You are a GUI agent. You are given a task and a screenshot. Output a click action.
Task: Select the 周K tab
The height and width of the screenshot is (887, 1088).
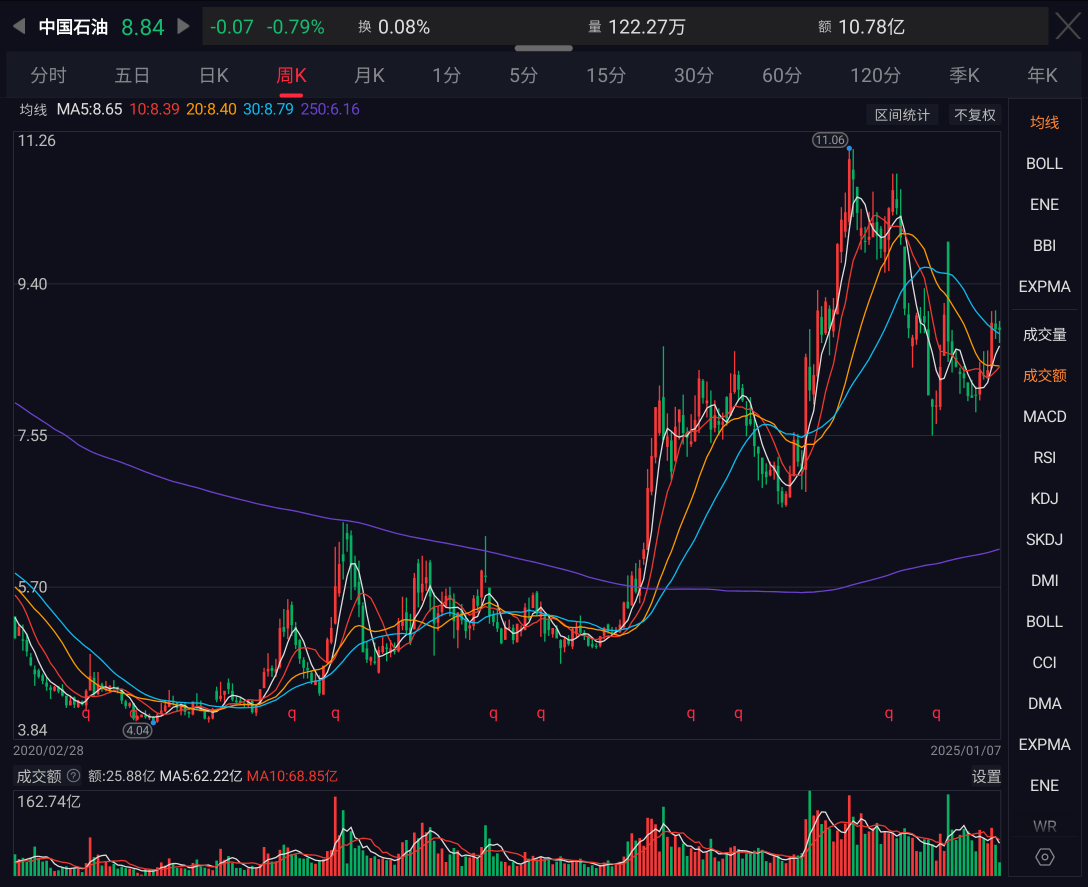(x=291, y=75)
